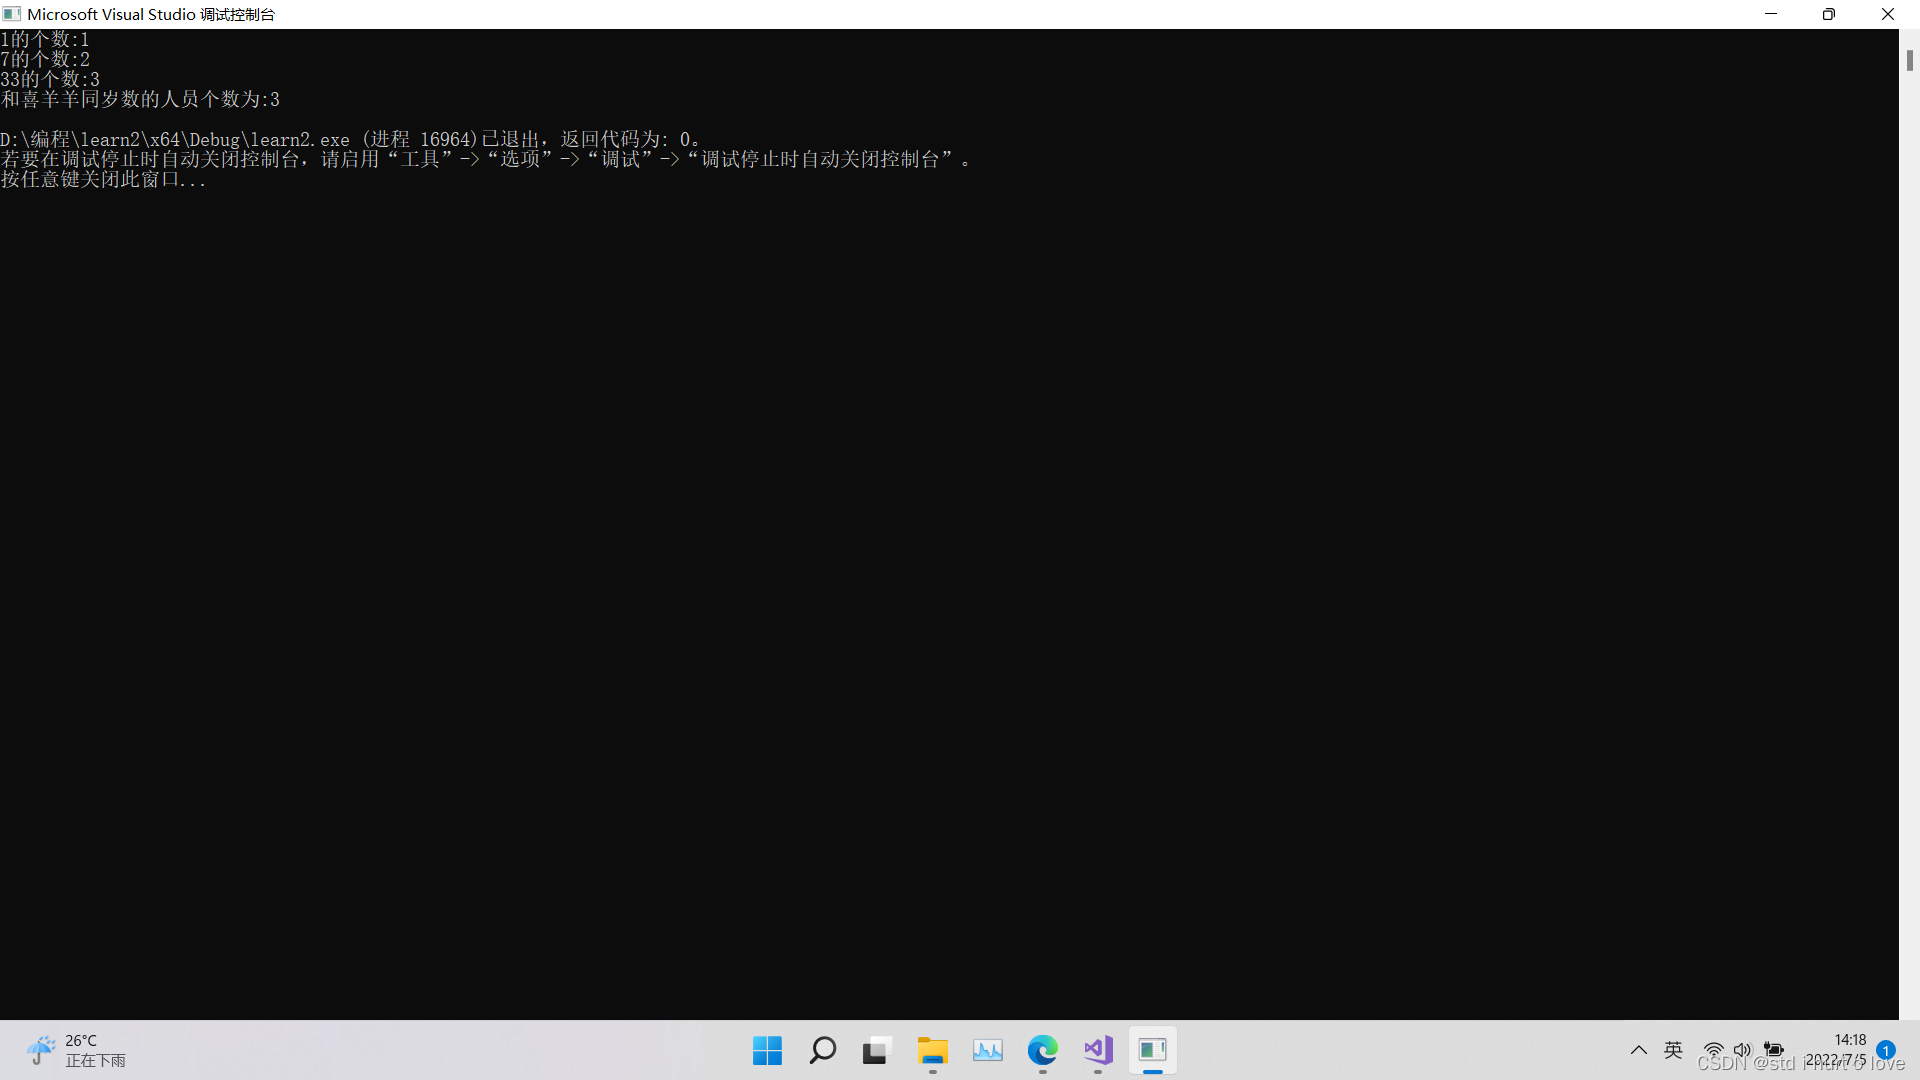The width and height of the screenshot is (1920, 1080).
Task: Click the learn2.exe exit code line
Action: (x=350, y=140)
